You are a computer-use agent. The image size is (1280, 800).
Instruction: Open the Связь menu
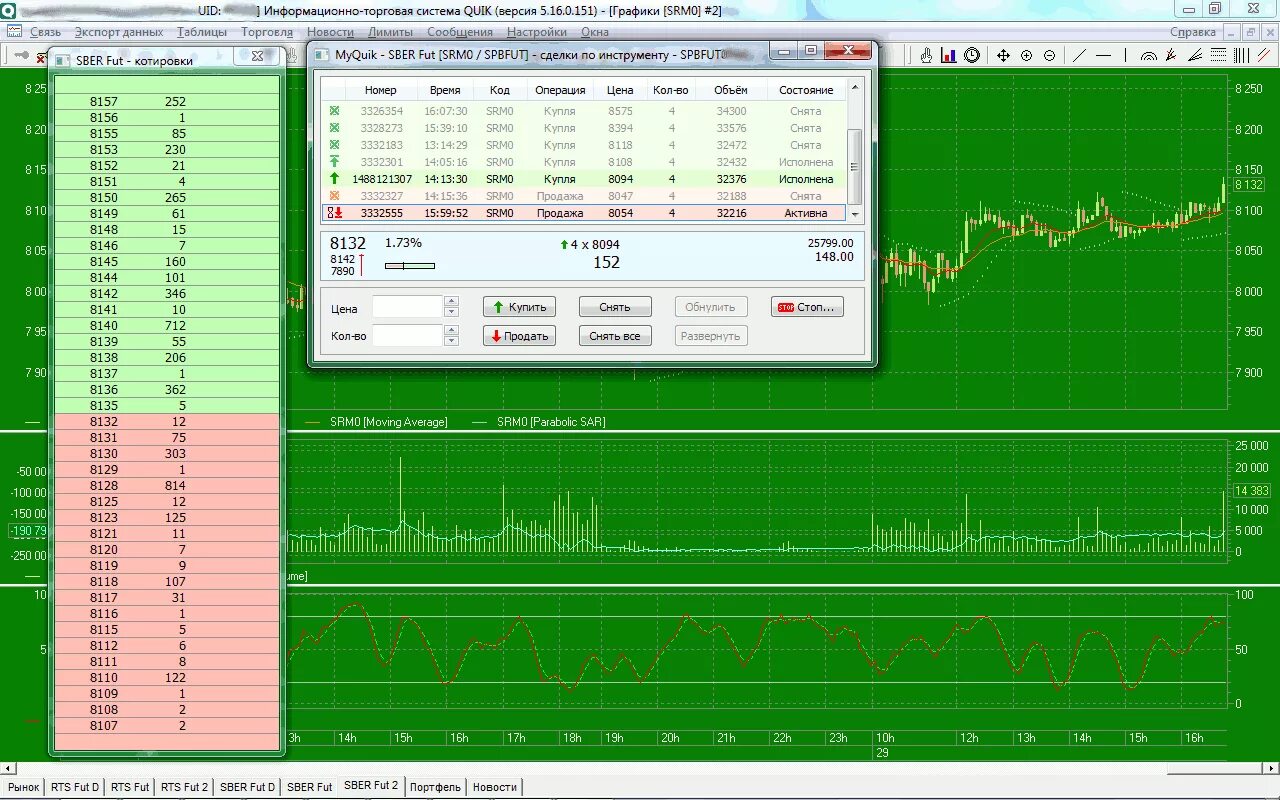pyautogui.click(x=45, y=32)
